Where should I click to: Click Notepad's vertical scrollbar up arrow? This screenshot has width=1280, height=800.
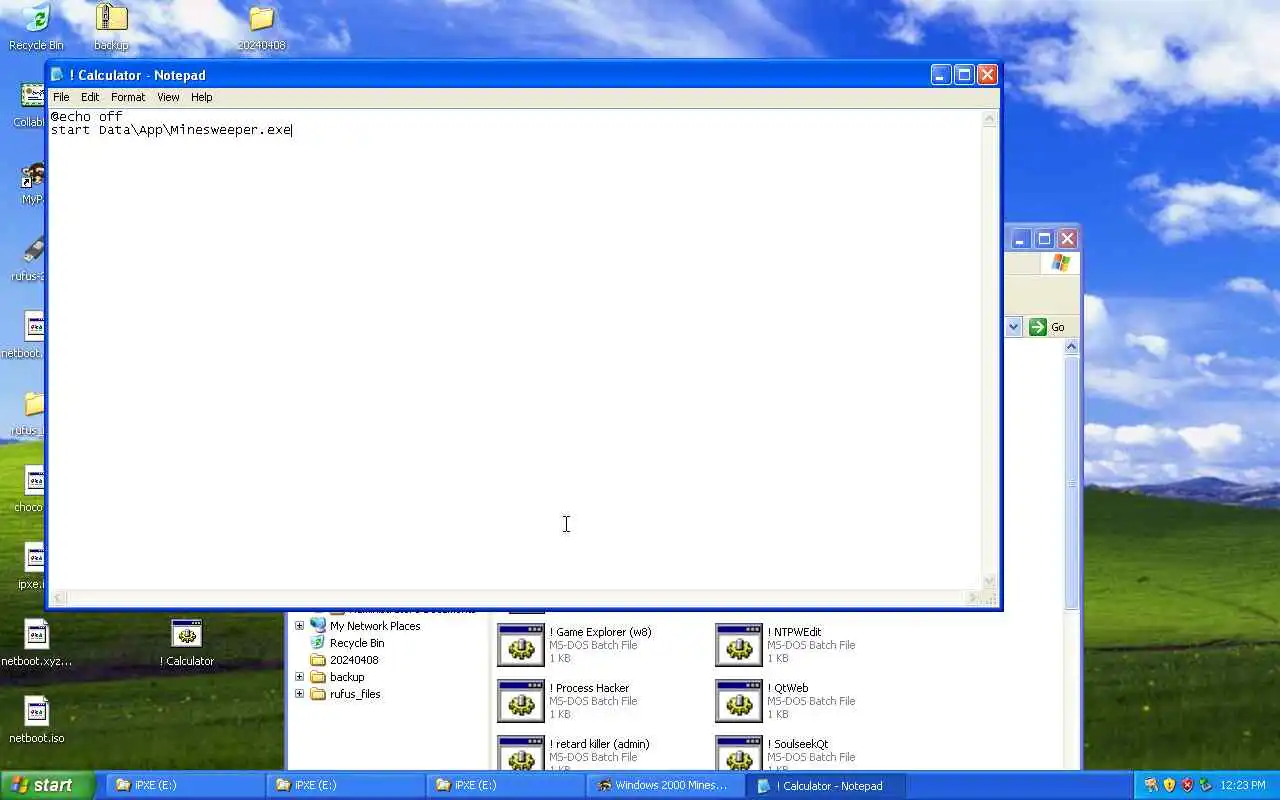point(990,119)
